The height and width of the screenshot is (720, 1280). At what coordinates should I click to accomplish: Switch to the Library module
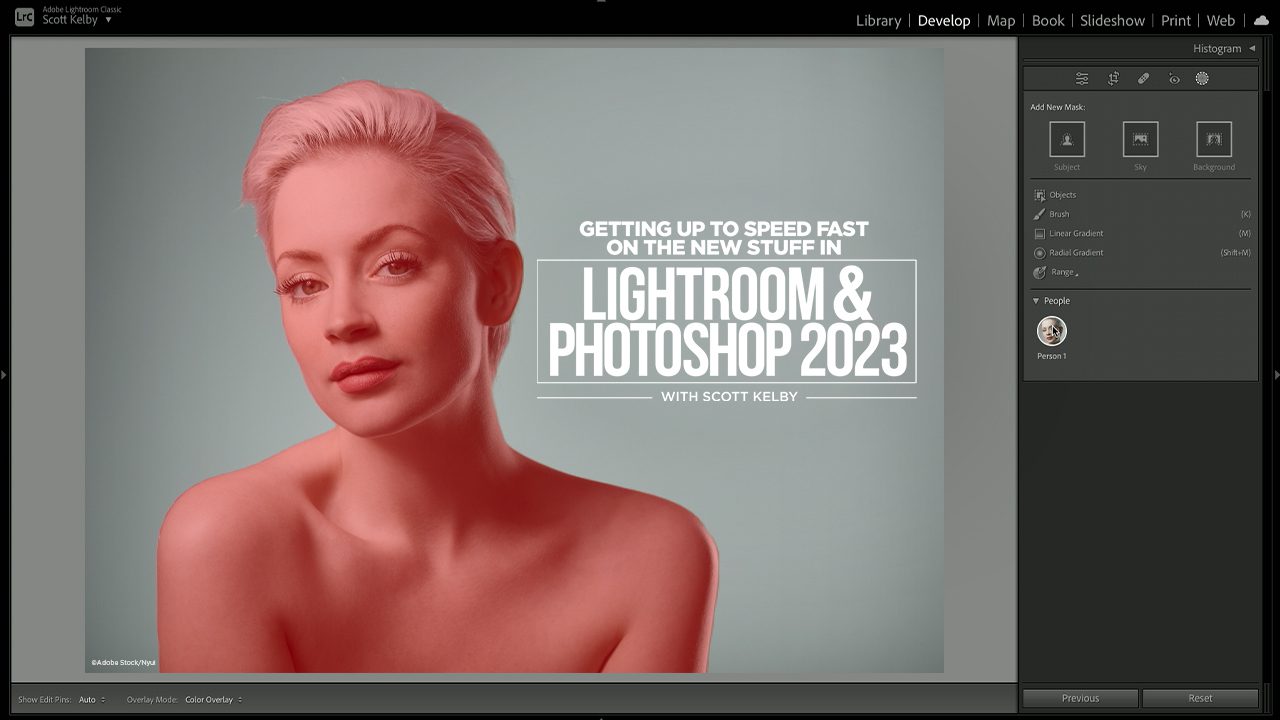[x=879, y=20]
